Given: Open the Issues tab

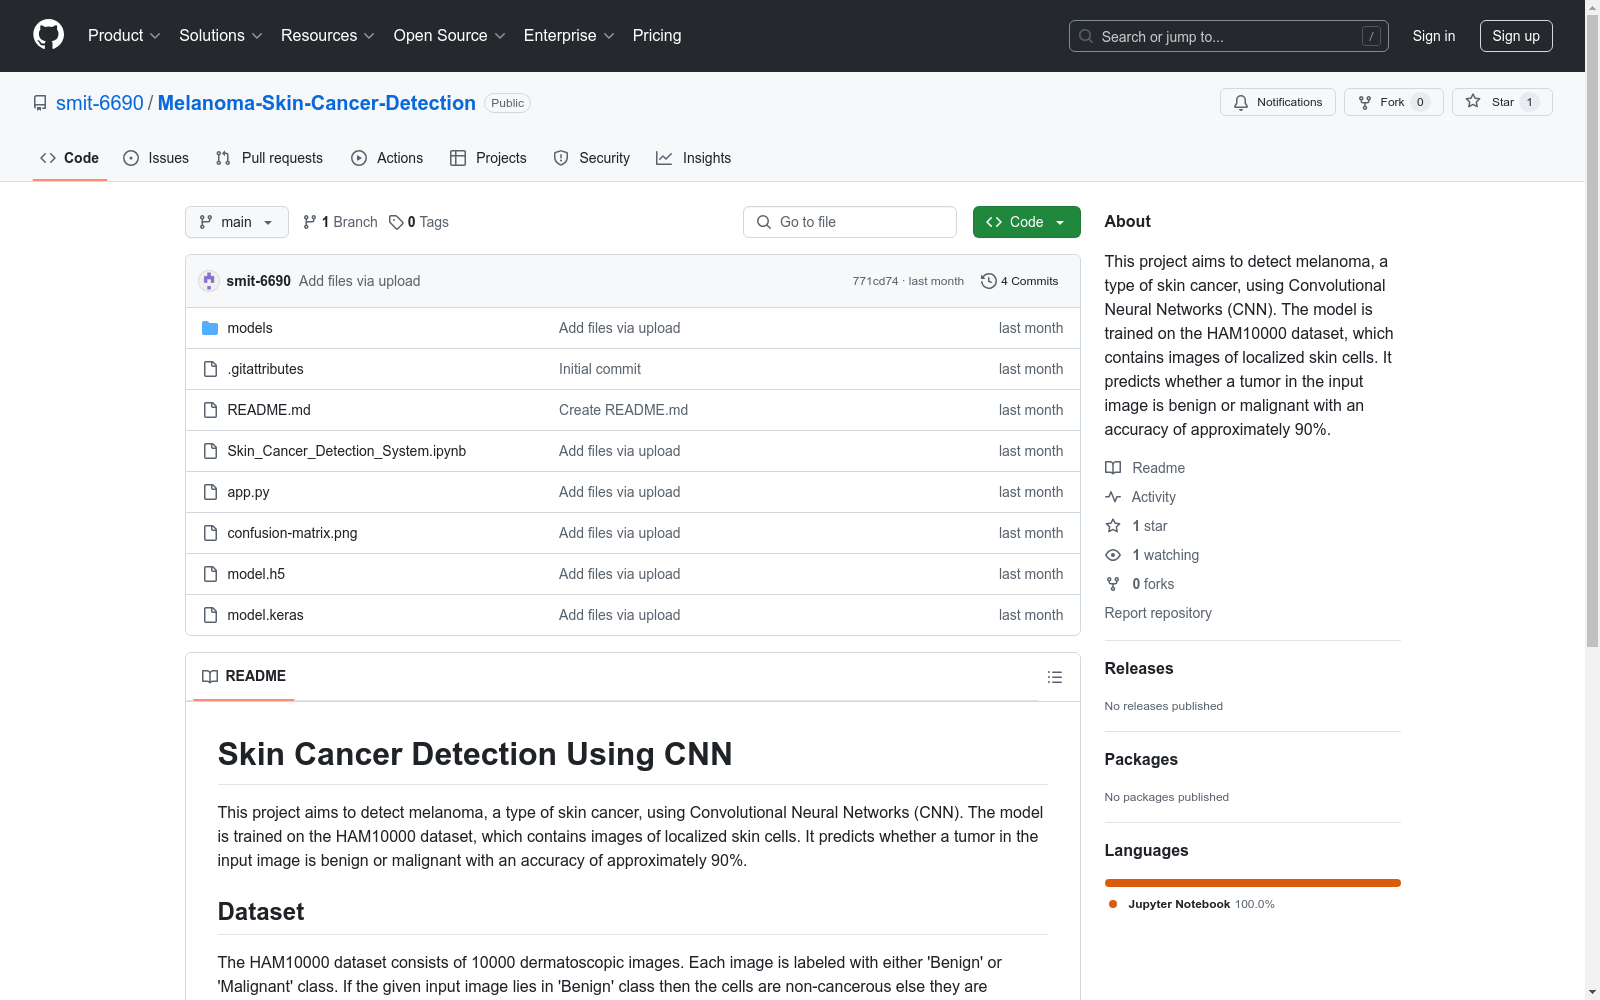Looking at the screenshot, I should [156, 158].
